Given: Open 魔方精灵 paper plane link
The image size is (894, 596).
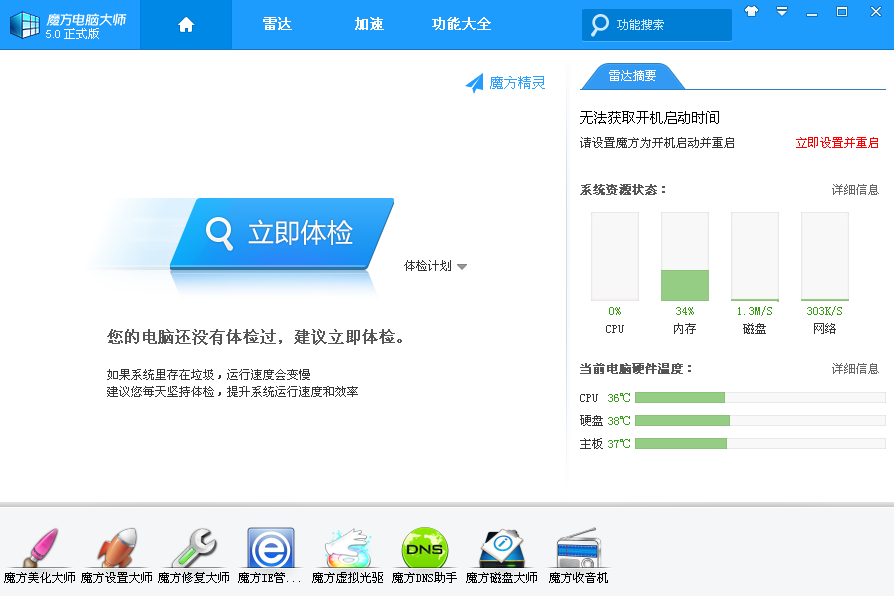Looking at the screenshot, I should [506, 83].
